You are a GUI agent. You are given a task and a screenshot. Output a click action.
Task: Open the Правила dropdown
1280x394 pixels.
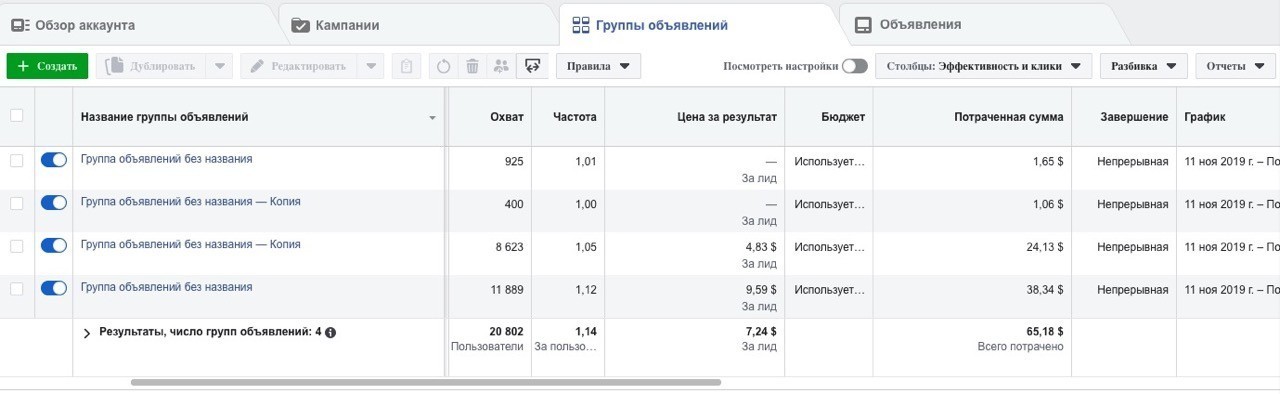[598, 66]
